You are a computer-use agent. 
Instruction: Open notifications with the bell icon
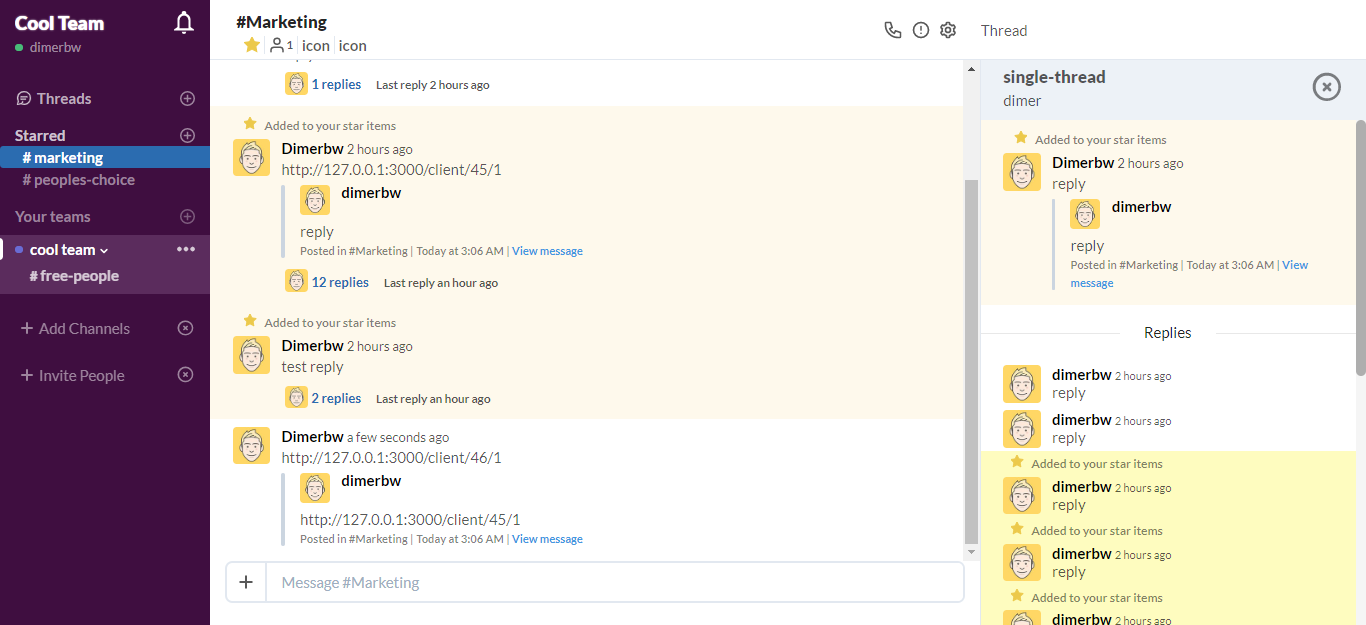(x=183, y=21)
